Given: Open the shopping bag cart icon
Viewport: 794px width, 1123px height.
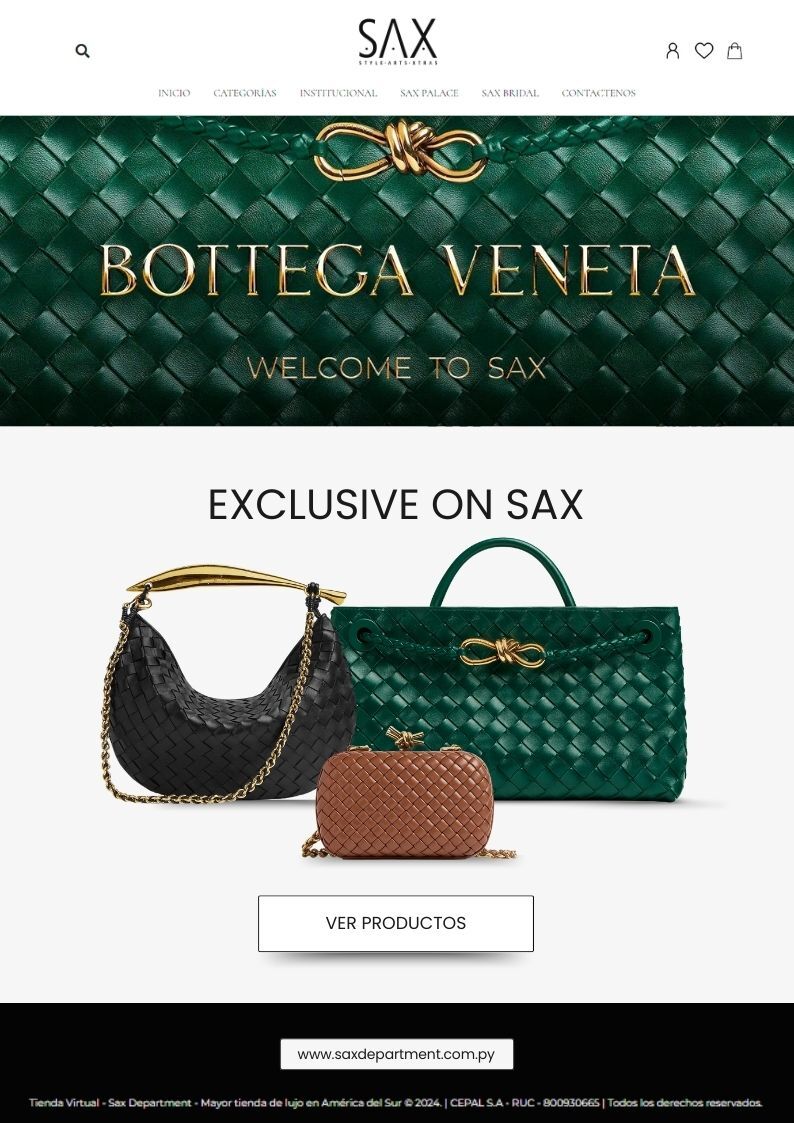Looking at the screenshot, I should pyautogui.click(x=735, y=51).
